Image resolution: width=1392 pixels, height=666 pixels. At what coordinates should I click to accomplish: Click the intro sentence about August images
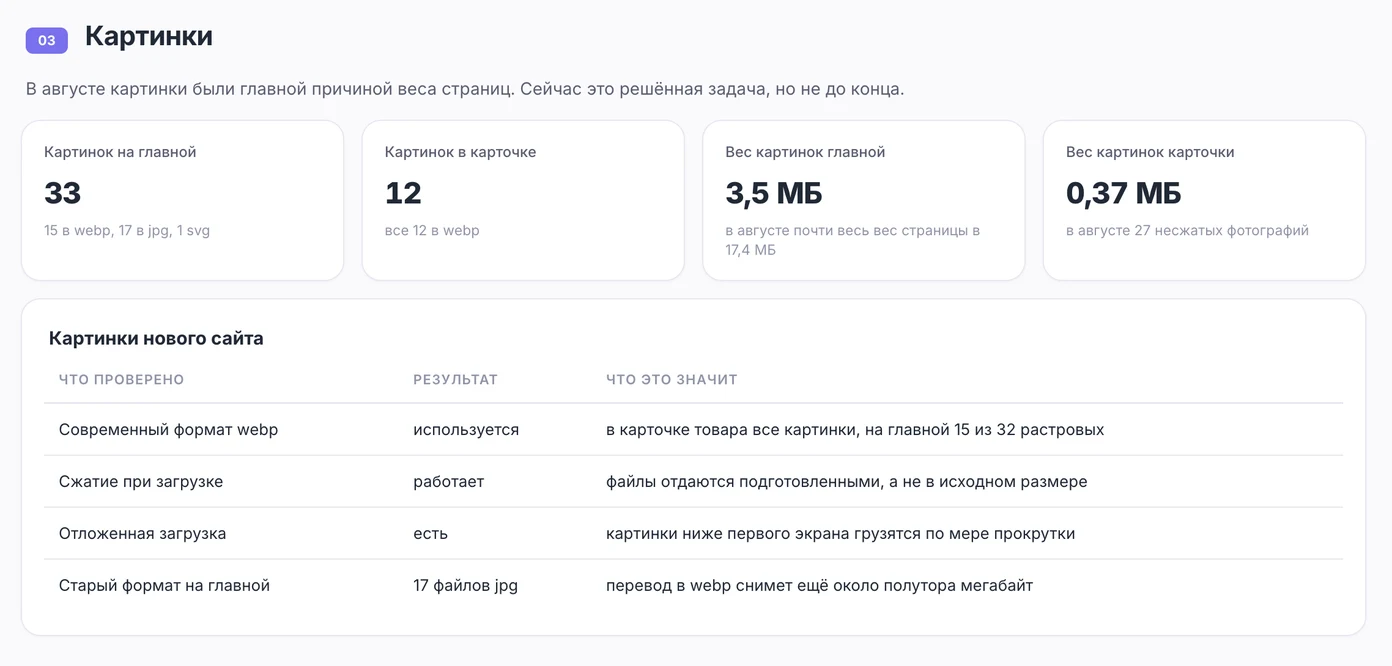tap(465, 89)
